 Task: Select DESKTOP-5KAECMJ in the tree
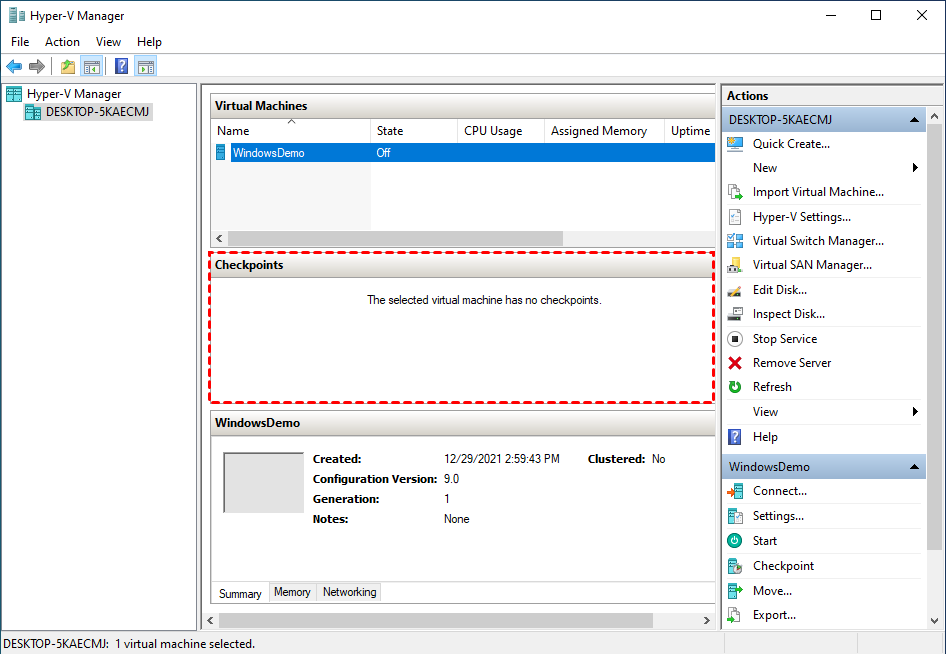pyautogui.click(x=97, y=112)
